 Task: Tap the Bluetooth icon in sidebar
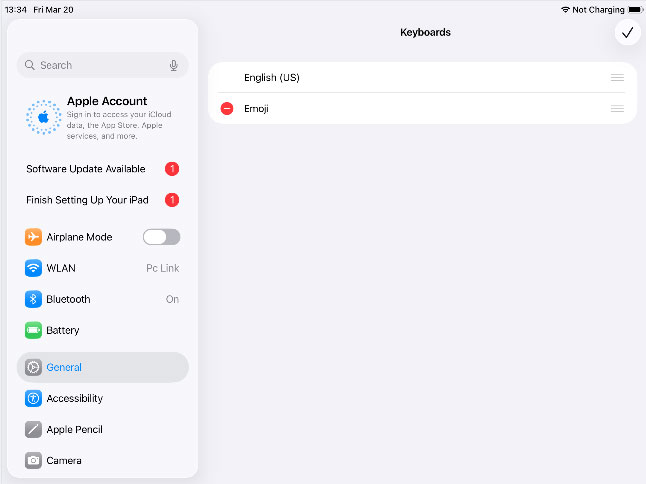[x=33, y=299]
